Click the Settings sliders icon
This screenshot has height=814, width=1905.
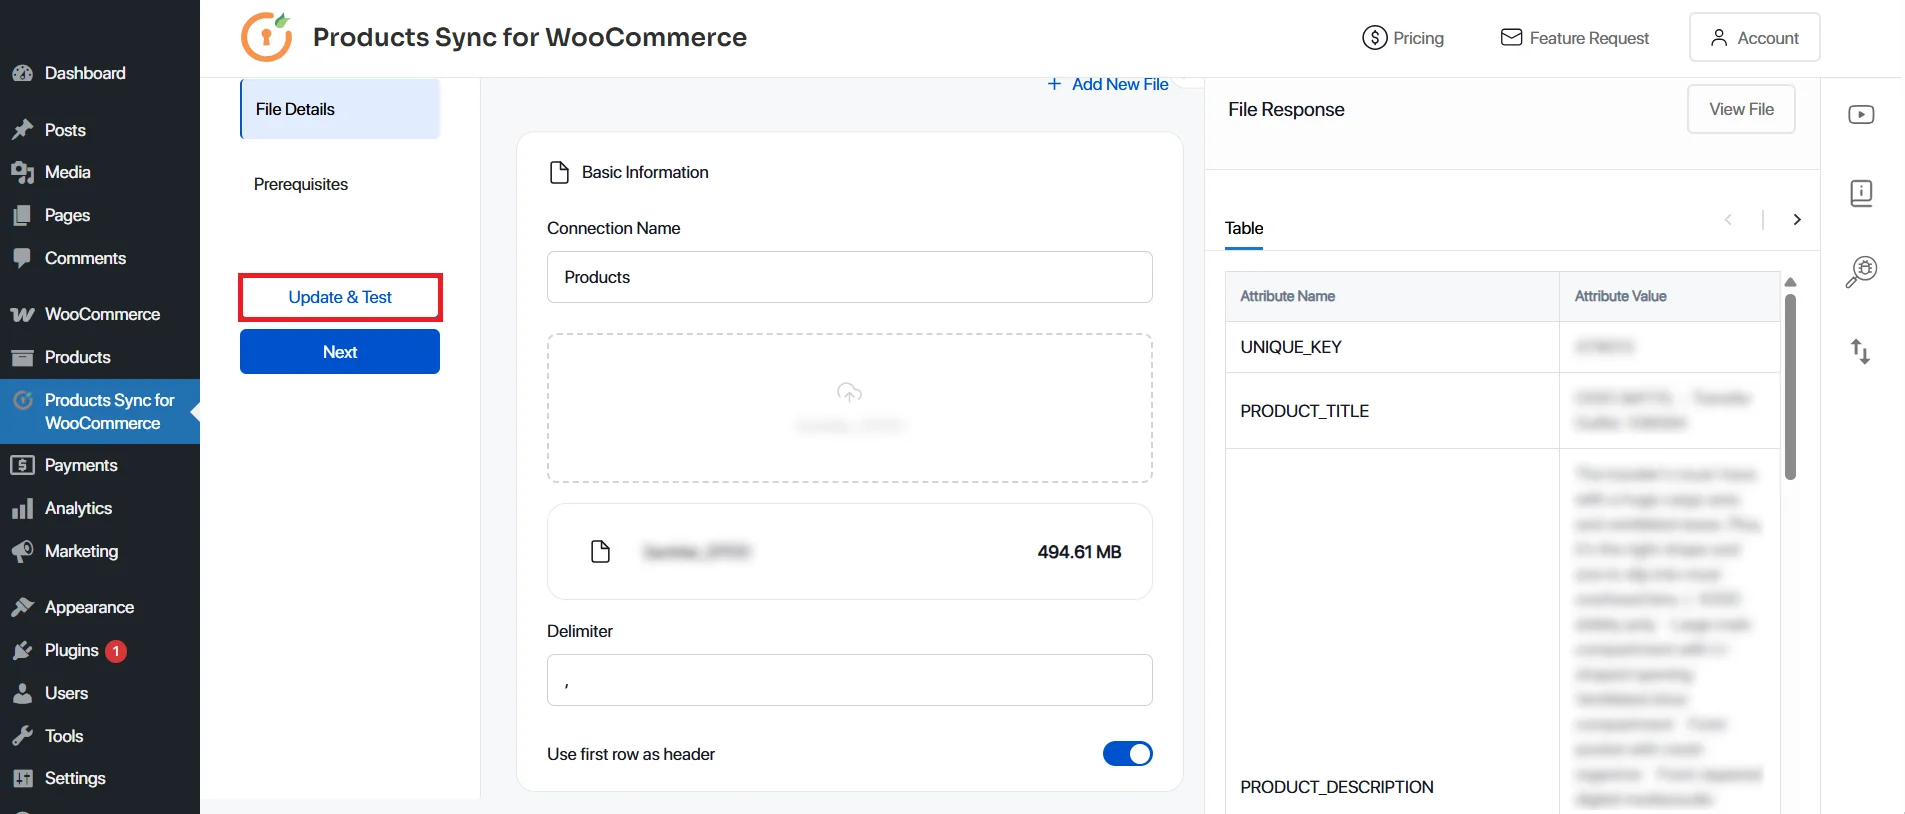point(22,778)
